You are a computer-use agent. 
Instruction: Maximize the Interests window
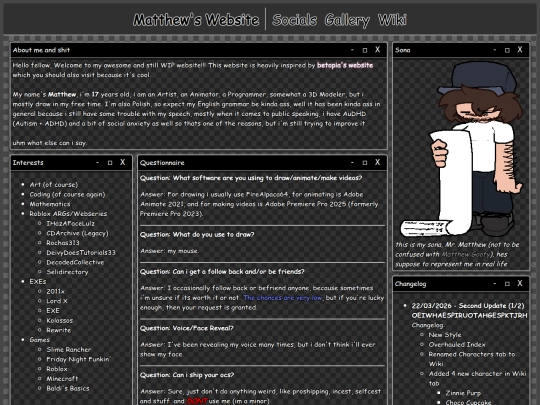point(110,163)
